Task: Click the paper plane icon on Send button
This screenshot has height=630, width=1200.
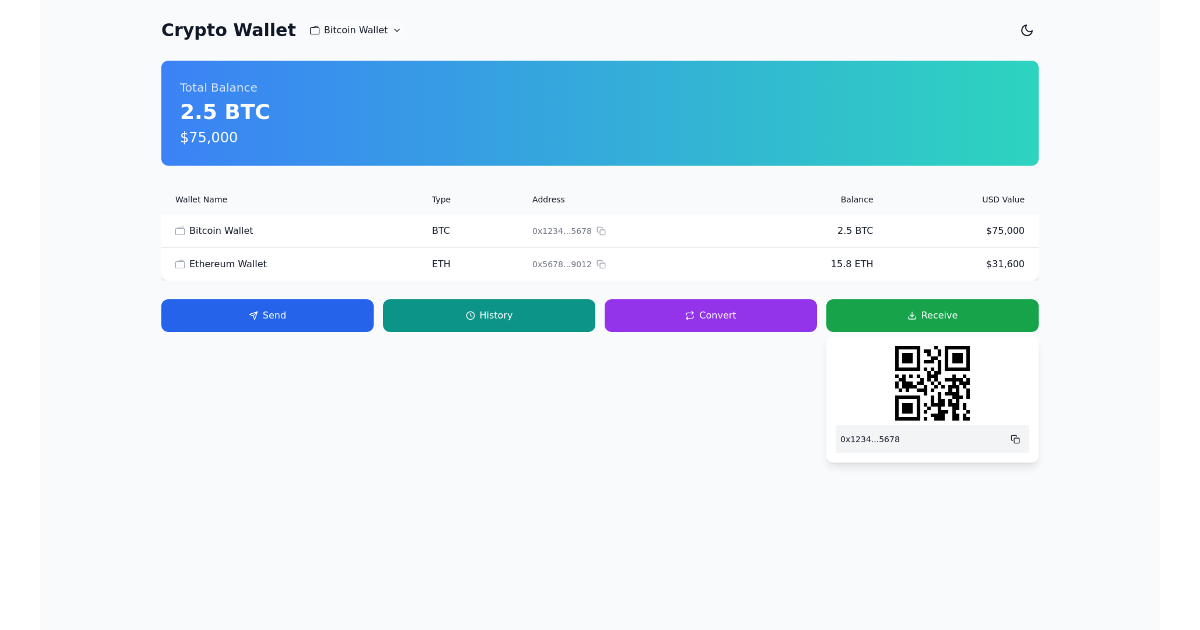Action: tap(253, 315)
